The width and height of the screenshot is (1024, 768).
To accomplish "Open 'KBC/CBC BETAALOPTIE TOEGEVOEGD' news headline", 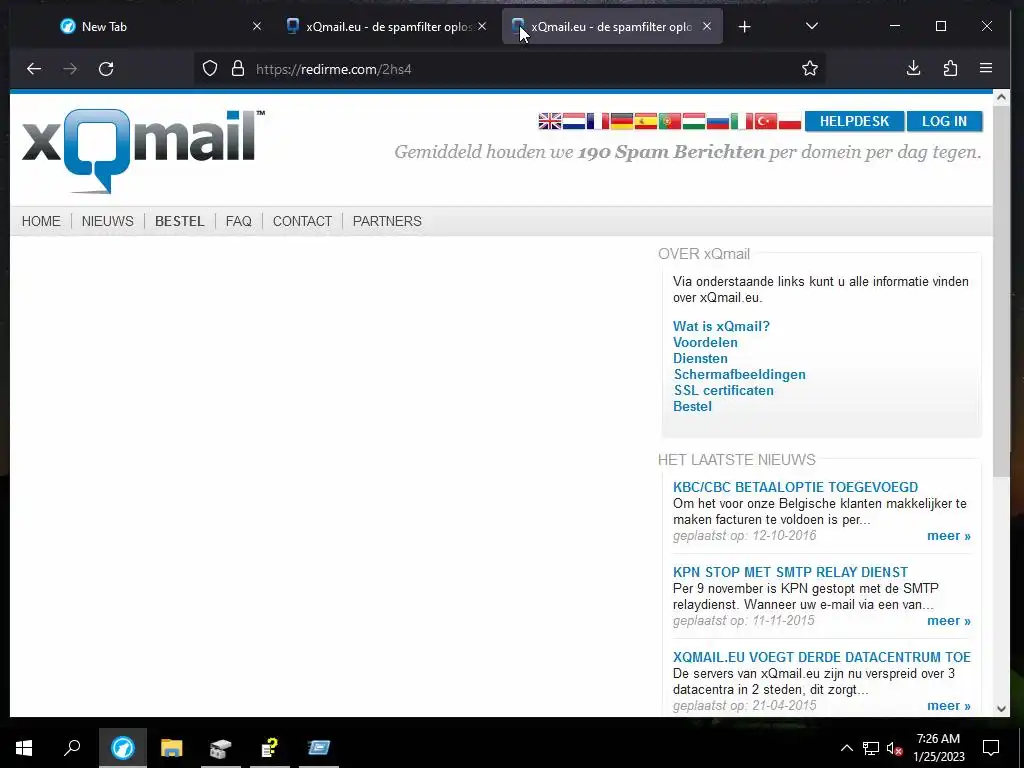I will click(795, 487).
